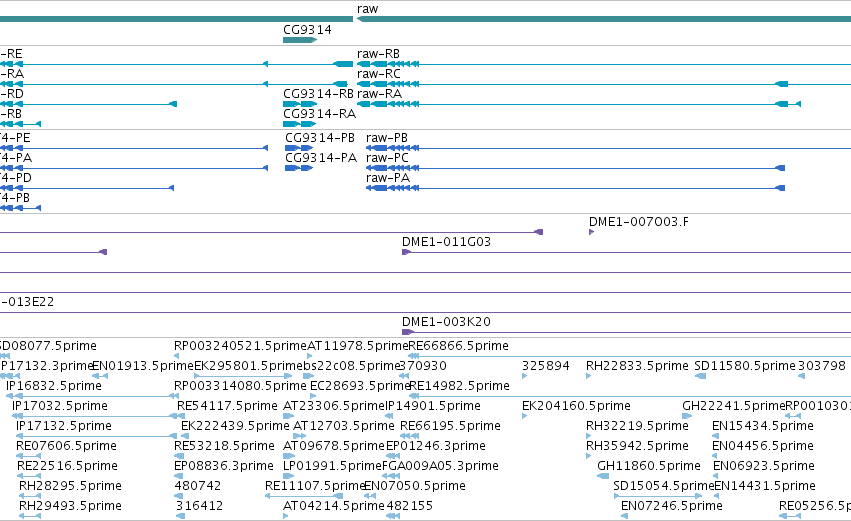
Task: Select the RE11107.5prime EST label
Action: coord(315,486)
